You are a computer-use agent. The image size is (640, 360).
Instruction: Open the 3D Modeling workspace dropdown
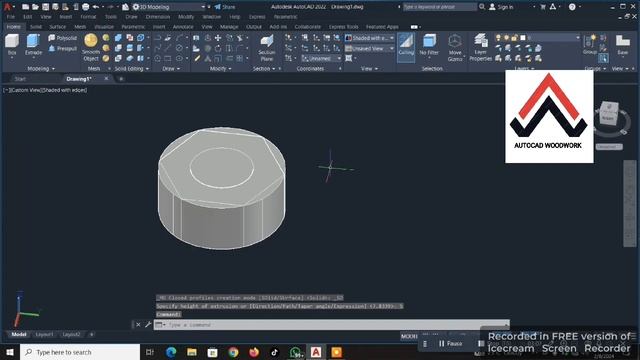tap(169, 7)
